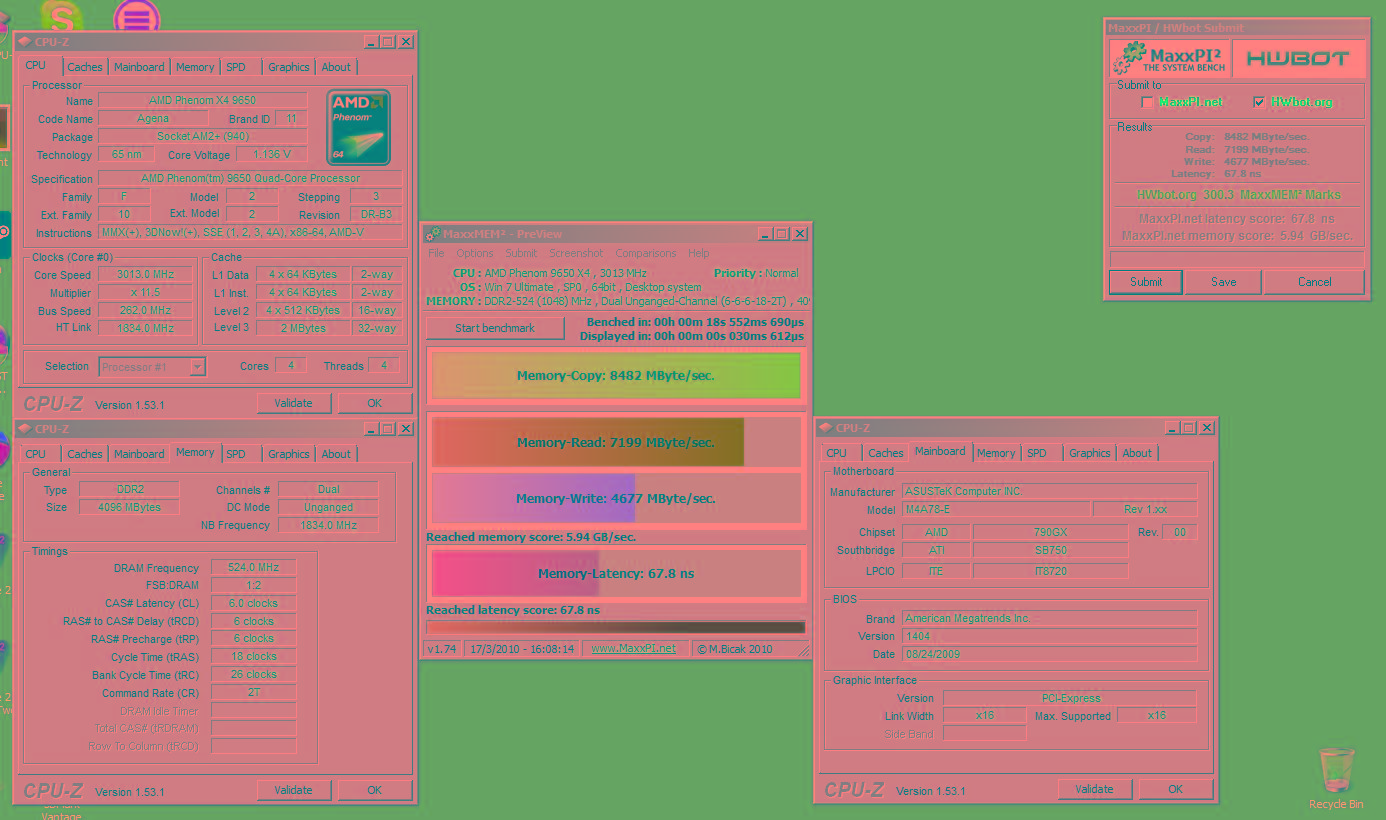Screen dimensions: 1386x820
Task: Open the Options menu in MaxxMEM²
Action: (475, 254)
